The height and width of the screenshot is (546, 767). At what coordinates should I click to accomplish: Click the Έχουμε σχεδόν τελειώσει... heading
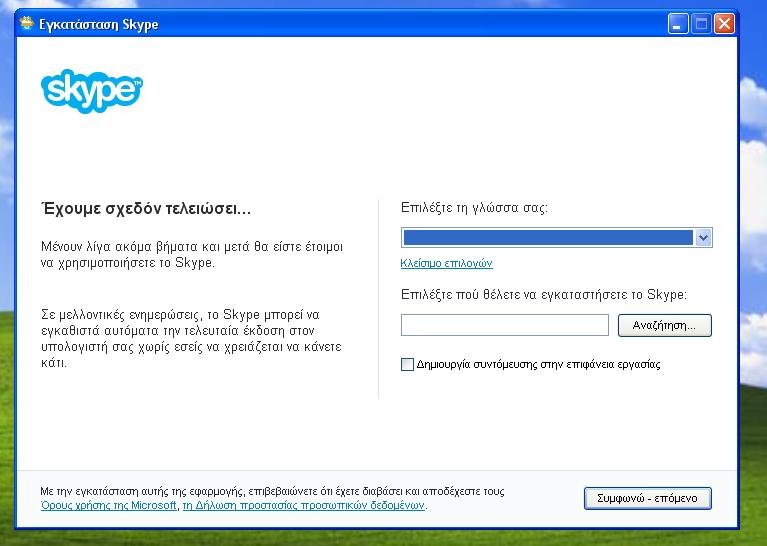click(x=146, y=209)
